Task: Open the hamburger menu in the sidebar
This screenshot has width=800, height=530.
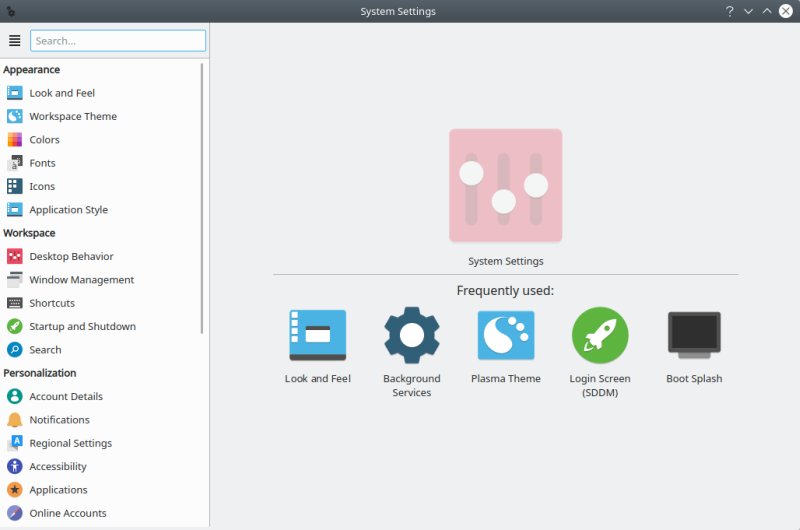Action: click(x=14, y=41)
